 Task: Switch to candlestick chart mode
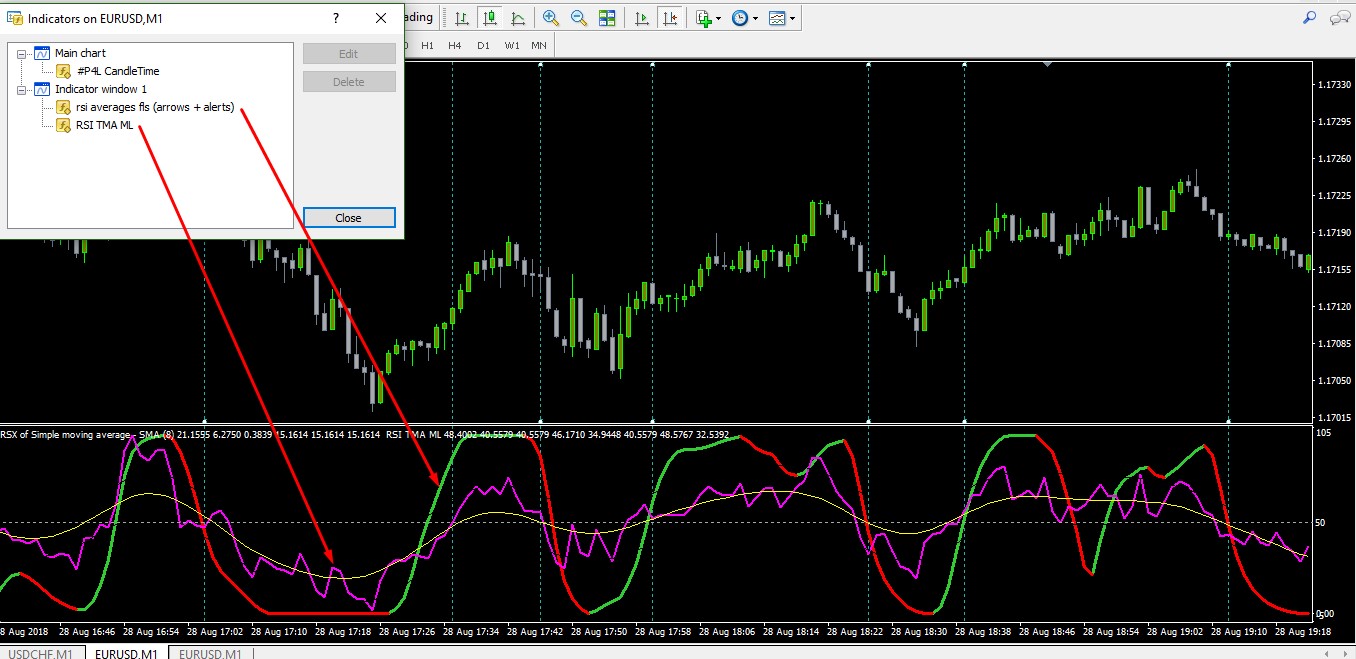(x=490, y=18)
